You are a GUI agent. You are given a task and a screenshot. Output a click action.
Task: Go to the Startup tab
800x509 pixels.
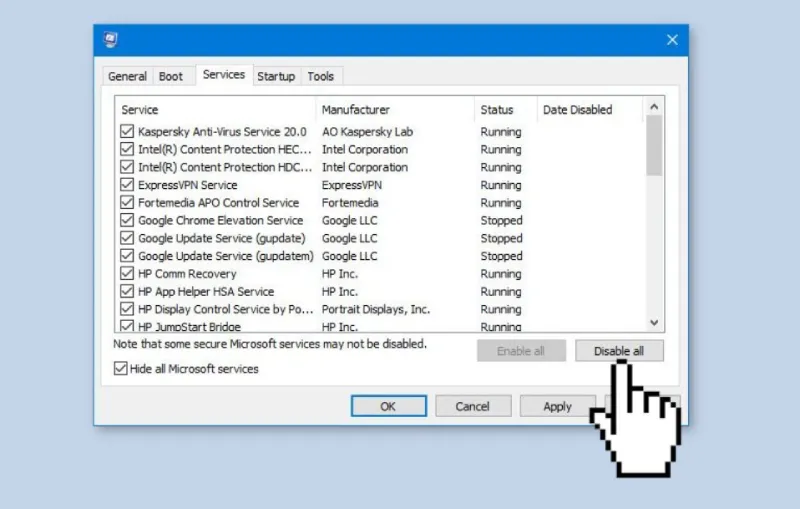coord(276,77)
